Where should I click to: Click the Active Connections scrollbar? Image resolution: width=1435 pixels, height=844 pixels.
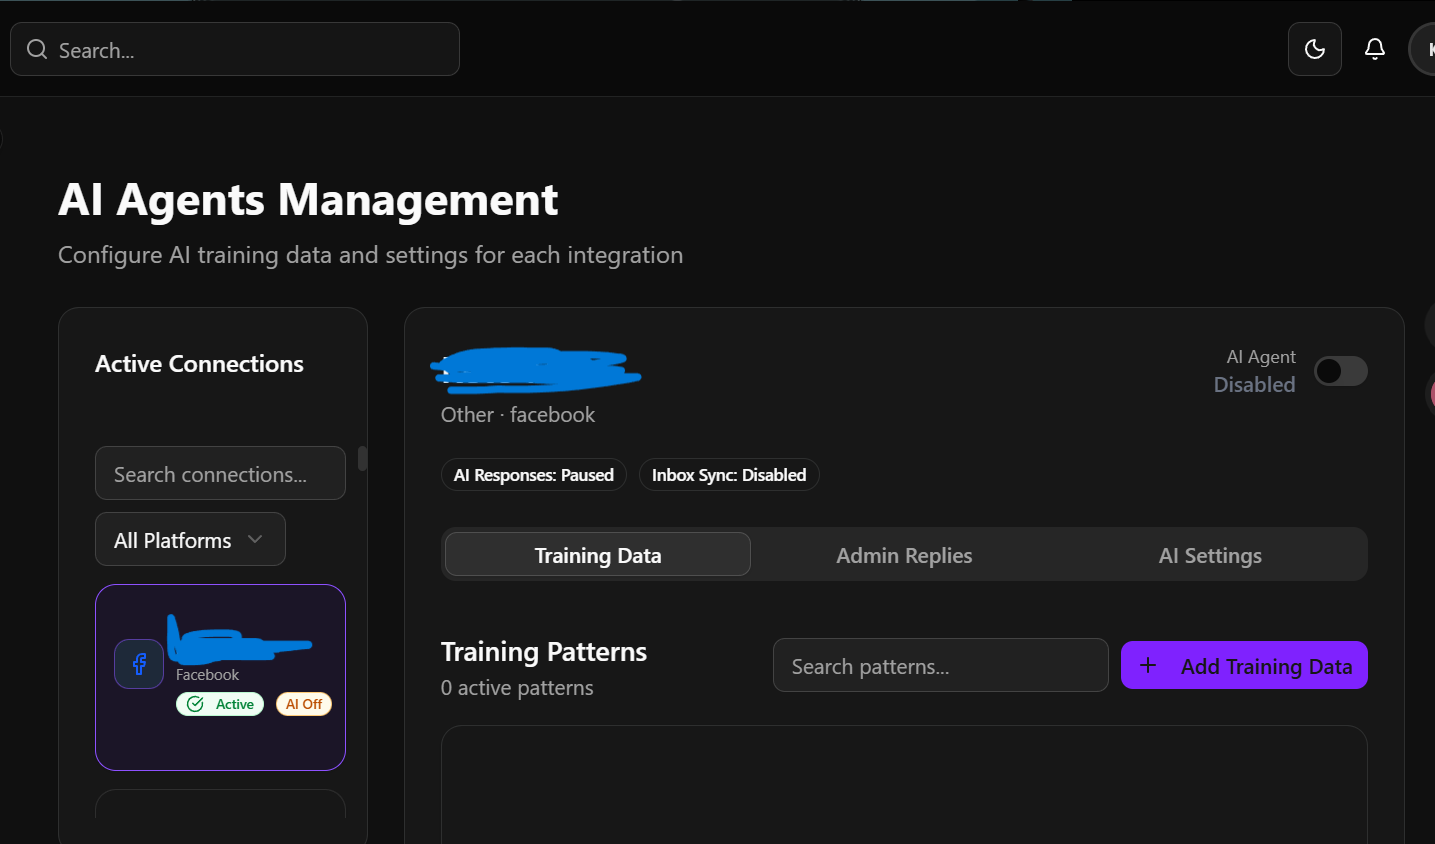362,458
